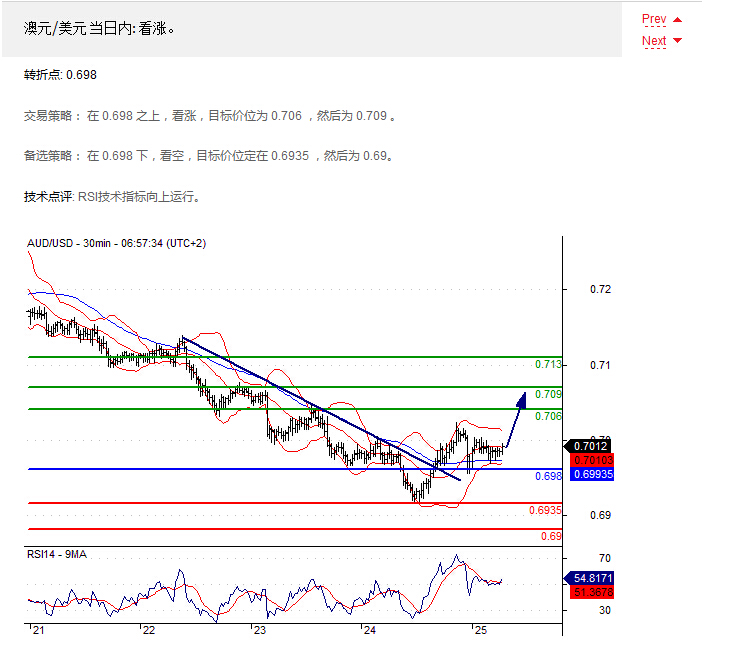
Task: Click the 交易策略 text line
Action: (210, 116)
